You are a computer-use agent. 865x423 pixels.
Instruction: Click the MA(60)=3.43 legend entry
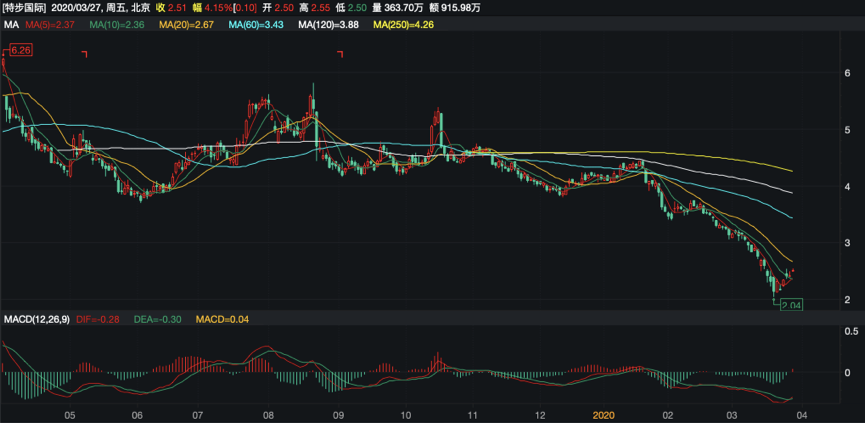pos(257,25)
